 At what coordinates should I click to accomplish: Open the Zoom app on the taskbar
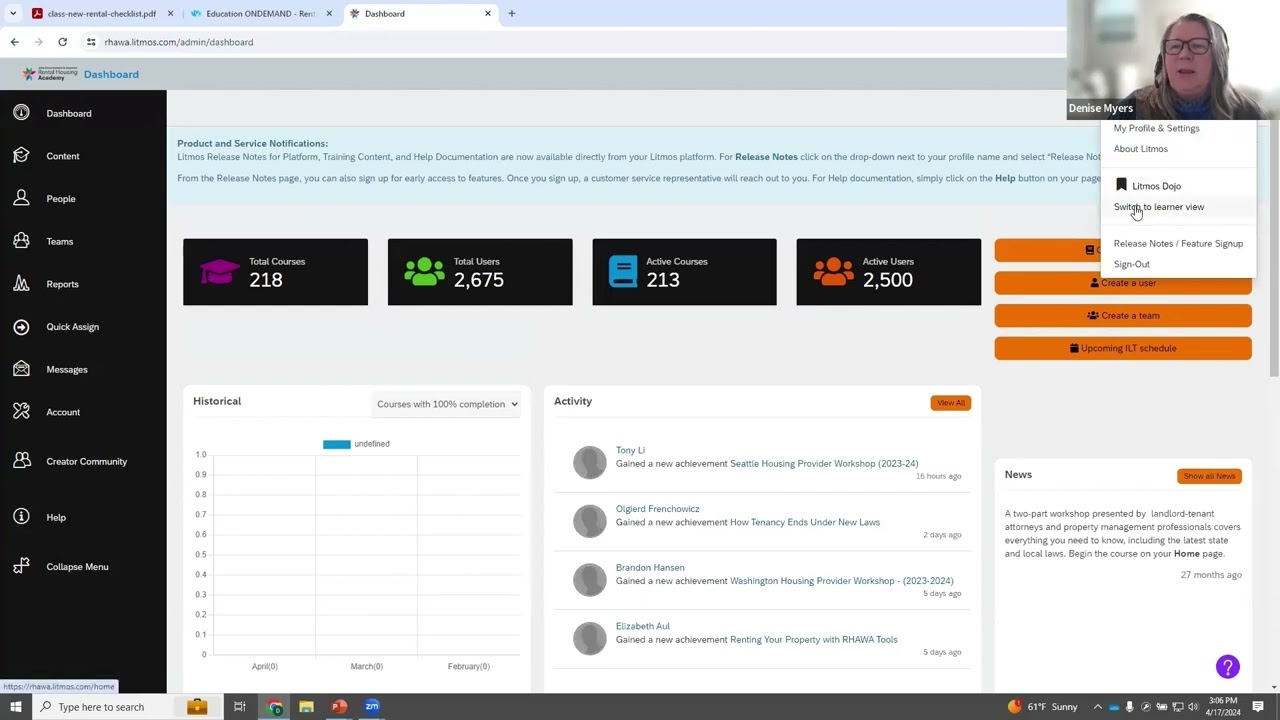coord(372,707)
